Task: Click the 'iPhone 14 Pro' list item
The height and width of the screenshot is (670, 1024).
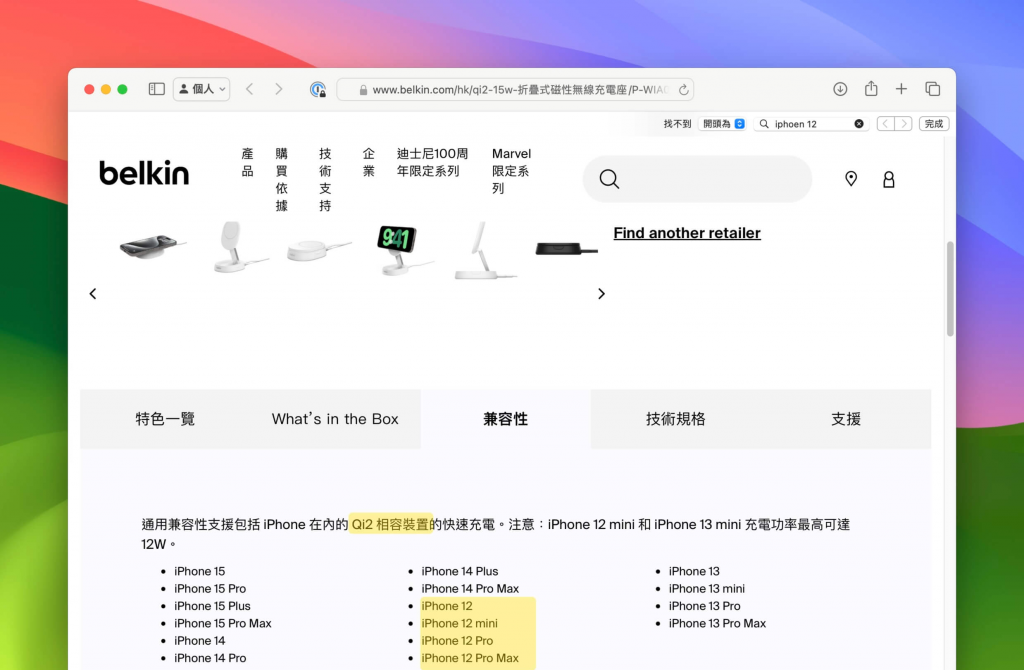Action: click(x=210, y=658)
